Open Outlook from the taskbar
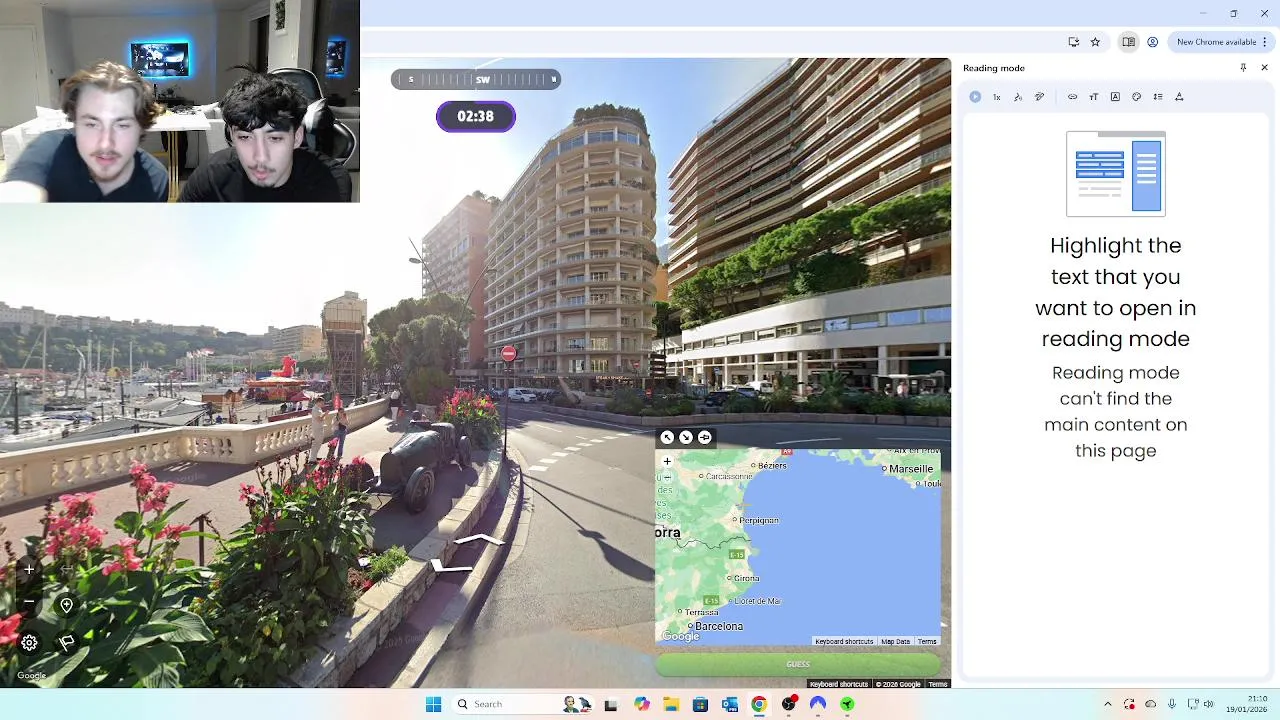1280x720 pixels. tap(730, 704)
